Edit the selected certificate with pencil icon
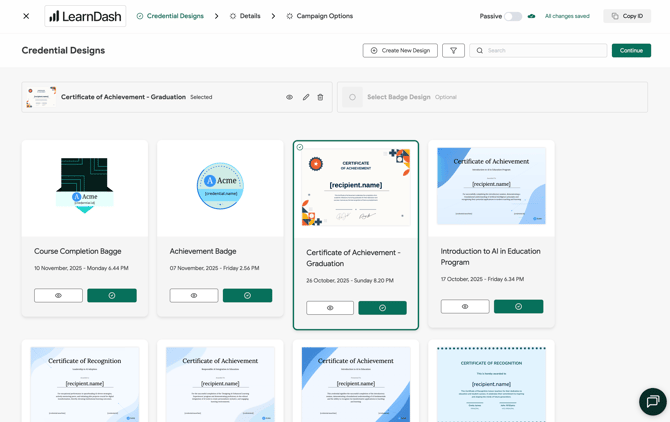Viewport: 670px width, 422px height. 306,97
